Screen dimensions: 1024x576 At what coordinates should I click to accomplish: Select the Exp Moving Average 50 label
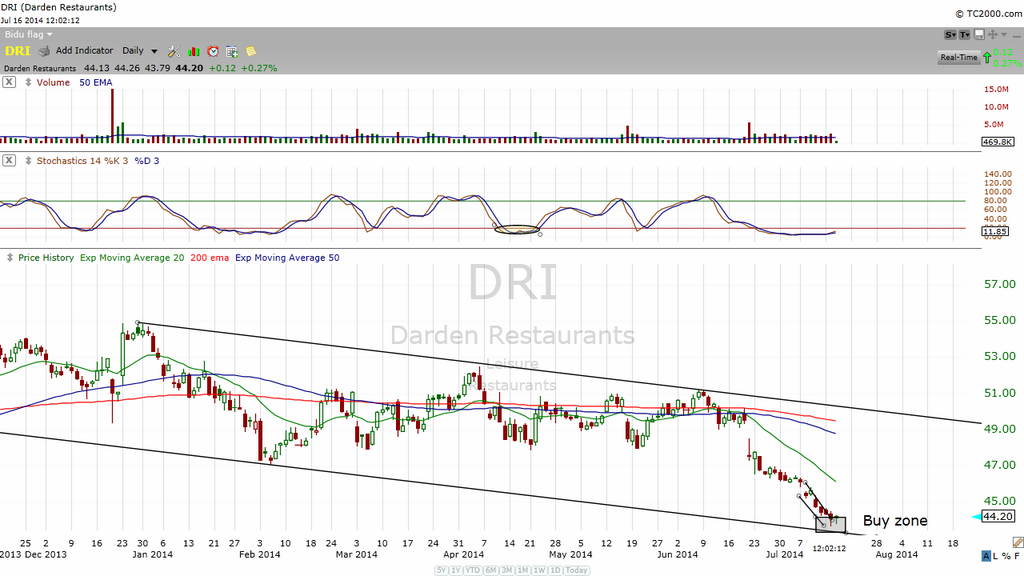coord(287,258)
